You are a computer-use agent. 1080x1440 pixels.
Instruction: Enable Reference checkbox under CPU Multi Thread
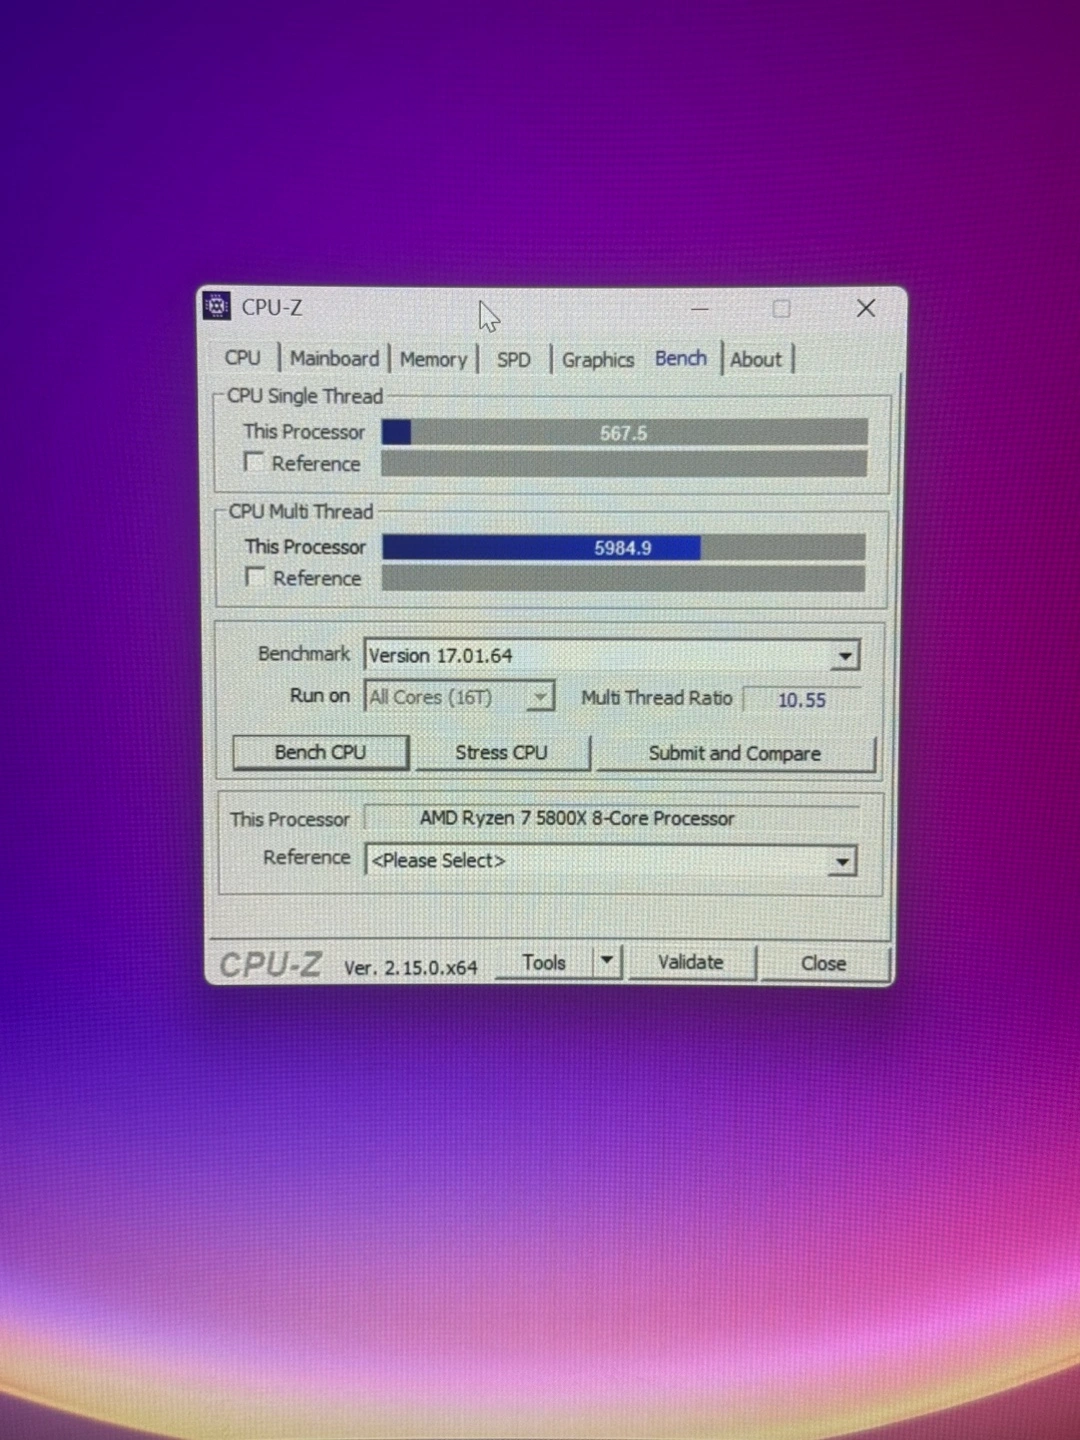tap(256, 577)
